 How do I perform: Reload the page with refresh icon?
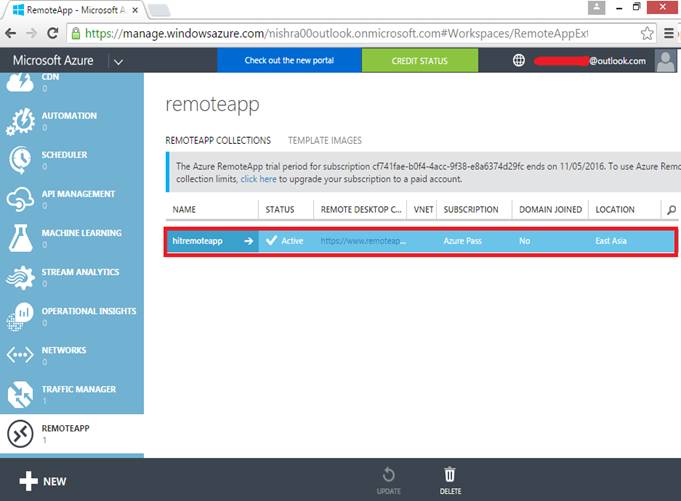point(53,33)
